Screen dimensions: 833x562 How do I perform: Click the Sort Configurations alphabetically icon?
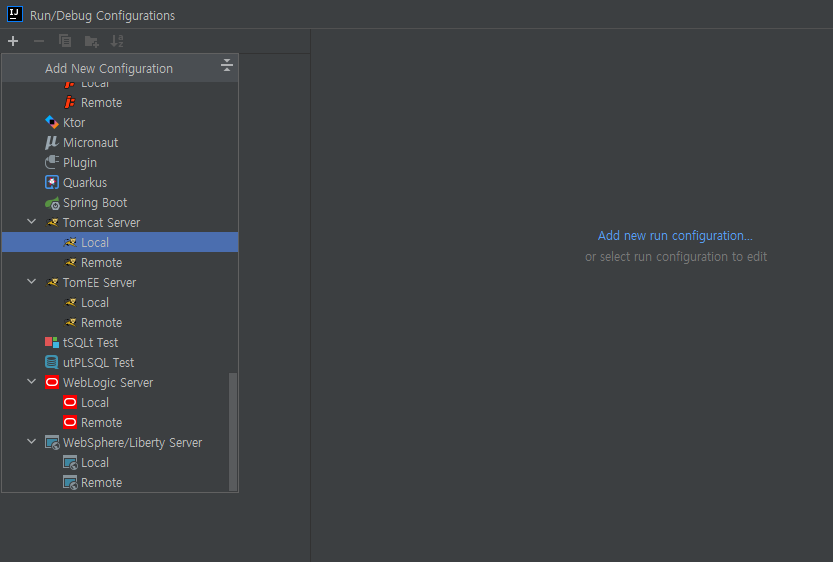[117, 41]
